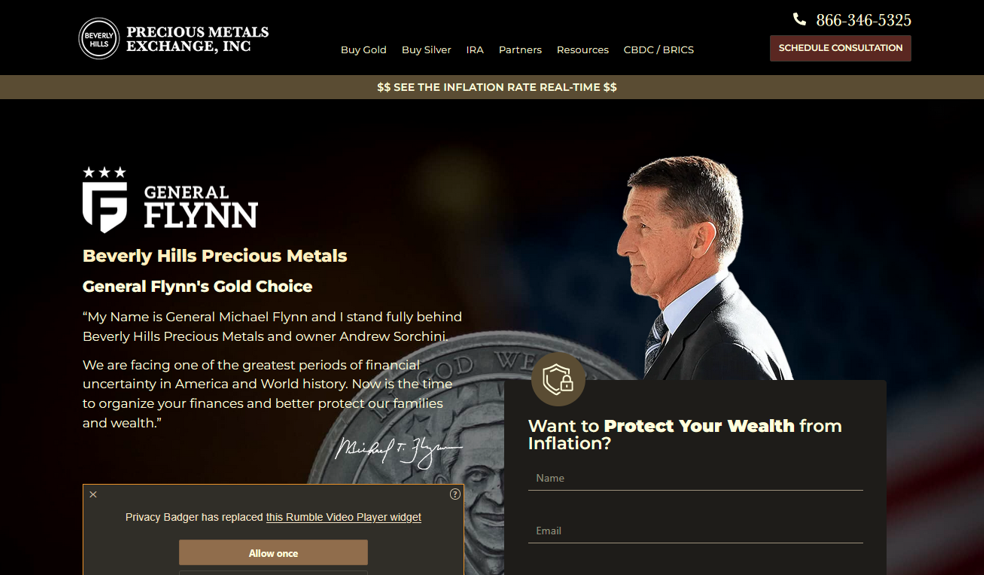Image resolution: width=984 pixels, height=575 pixels.
Task: Click the Allow once button
Action: point(273,553)
